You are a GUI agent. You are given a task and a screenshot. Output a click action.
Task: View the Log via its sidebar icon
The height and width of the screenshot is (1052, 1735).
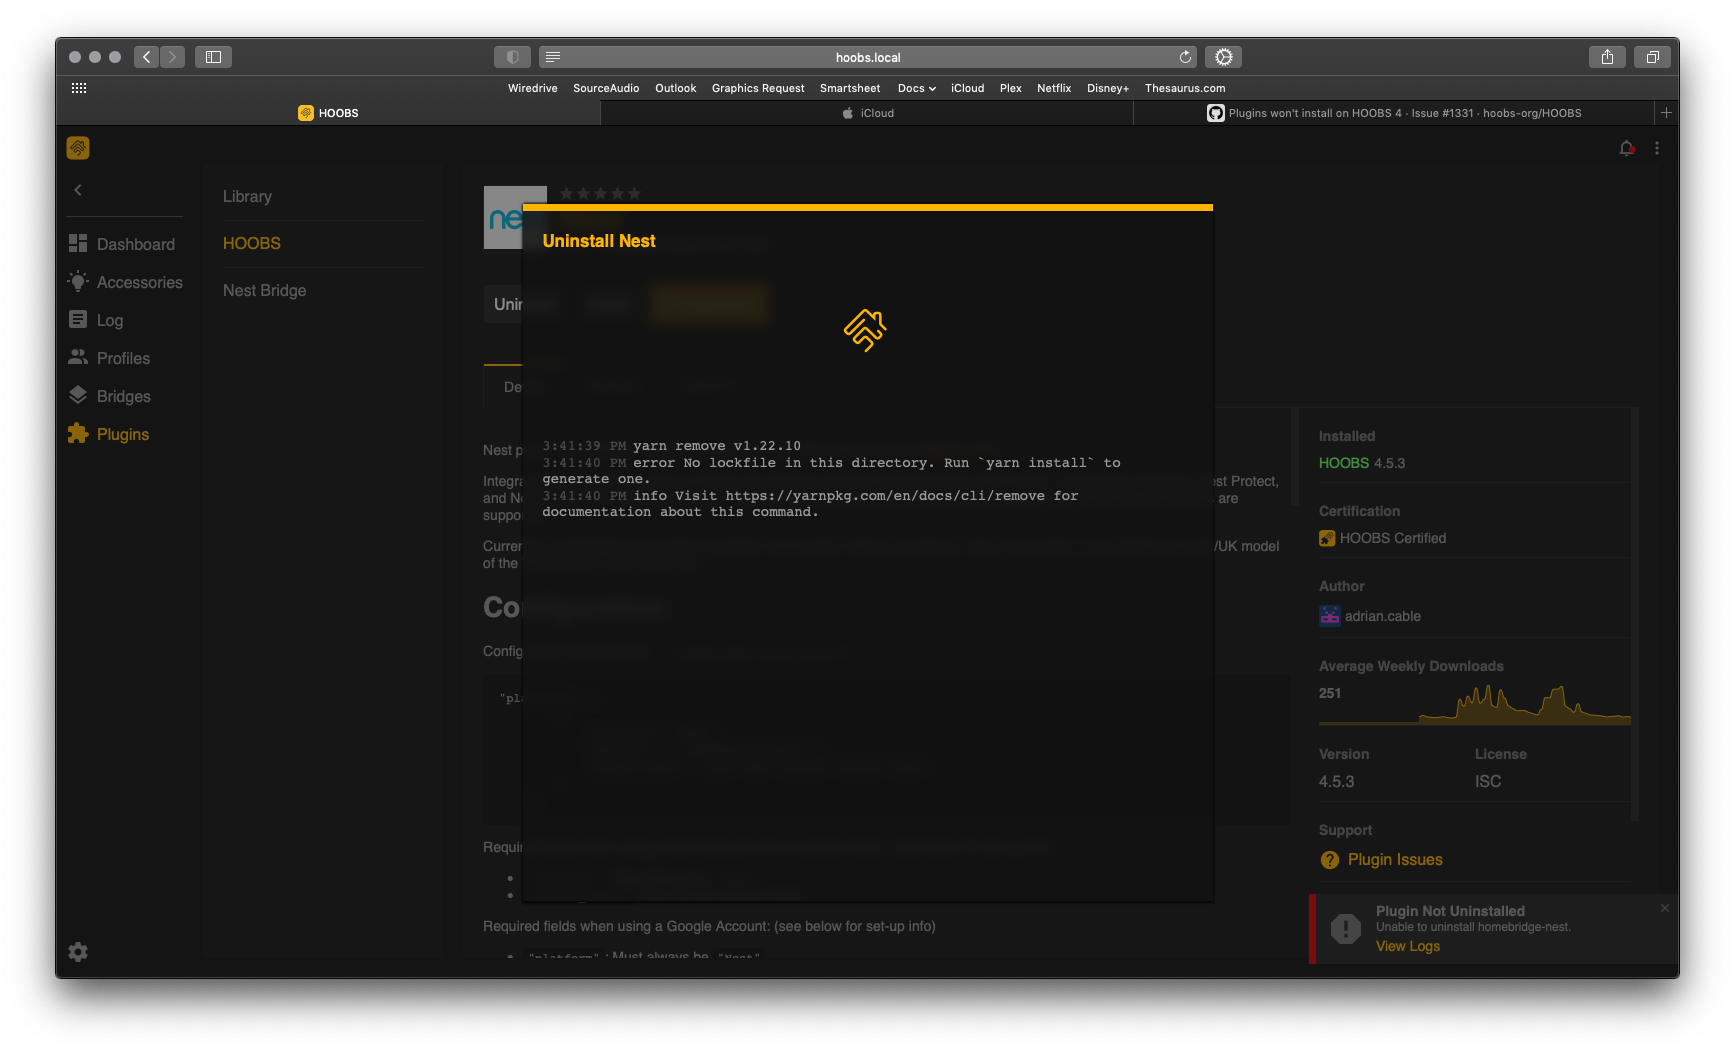[108, 320]
